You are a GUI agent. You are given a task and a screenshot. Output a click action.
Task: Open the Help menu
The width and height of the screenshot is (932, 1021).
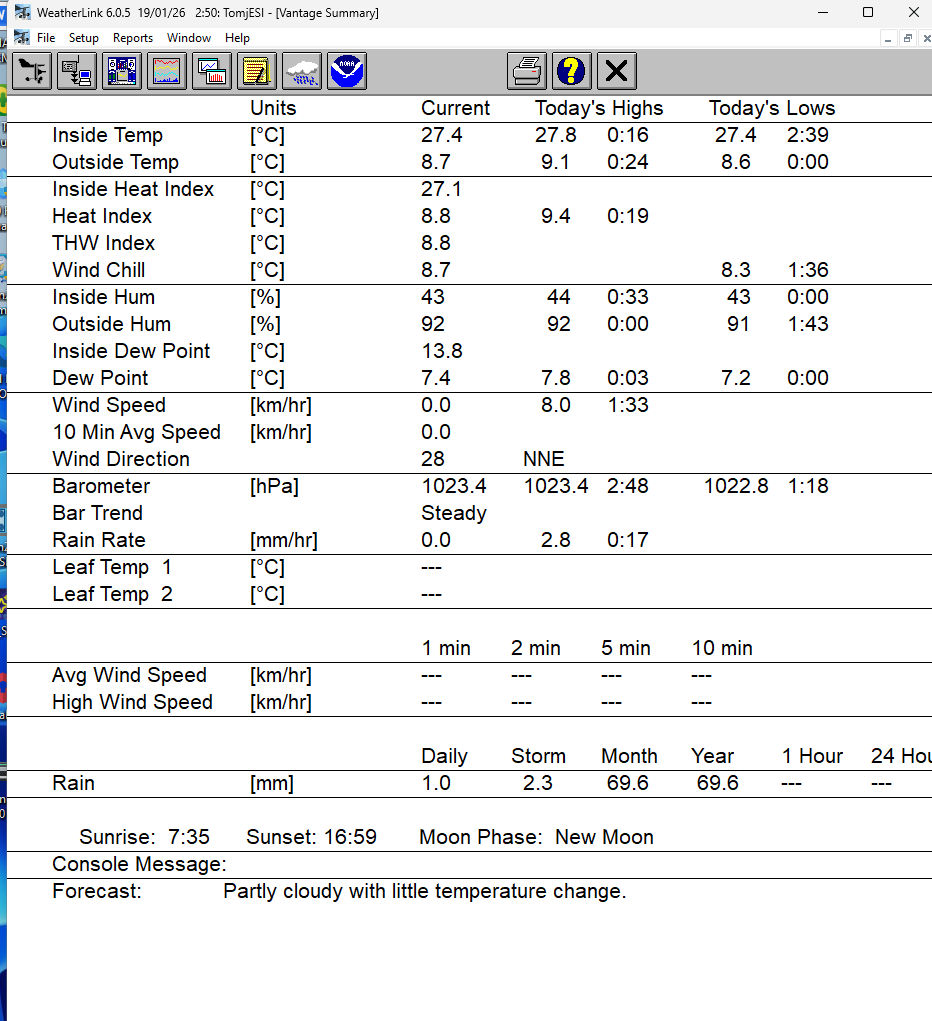237,38
